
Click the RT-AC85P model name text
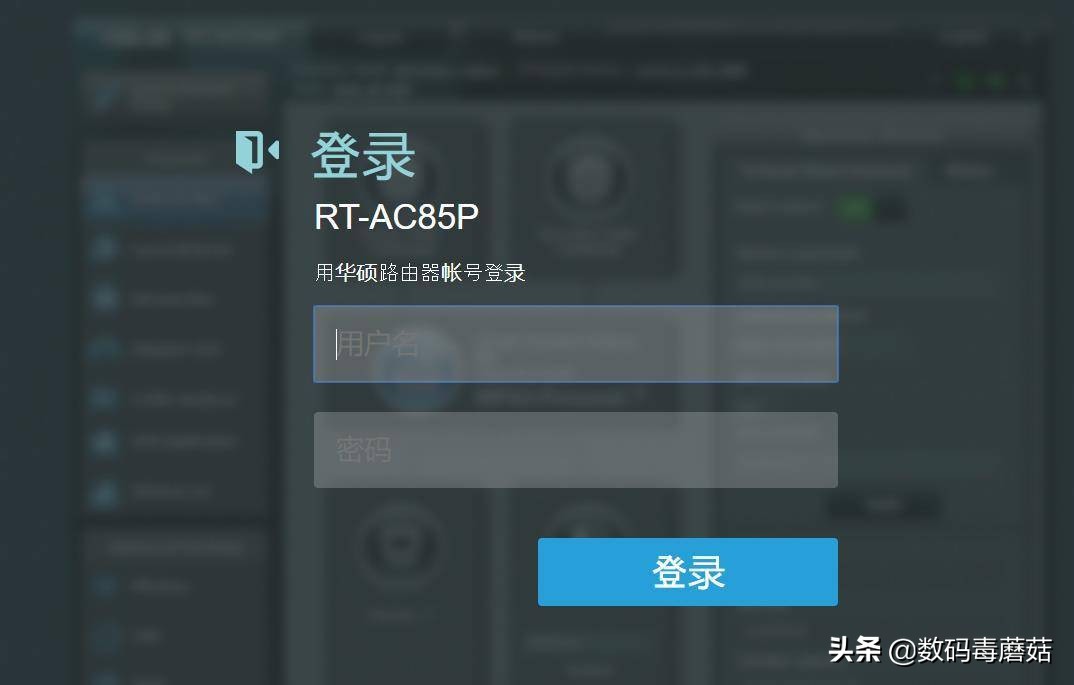396,216
